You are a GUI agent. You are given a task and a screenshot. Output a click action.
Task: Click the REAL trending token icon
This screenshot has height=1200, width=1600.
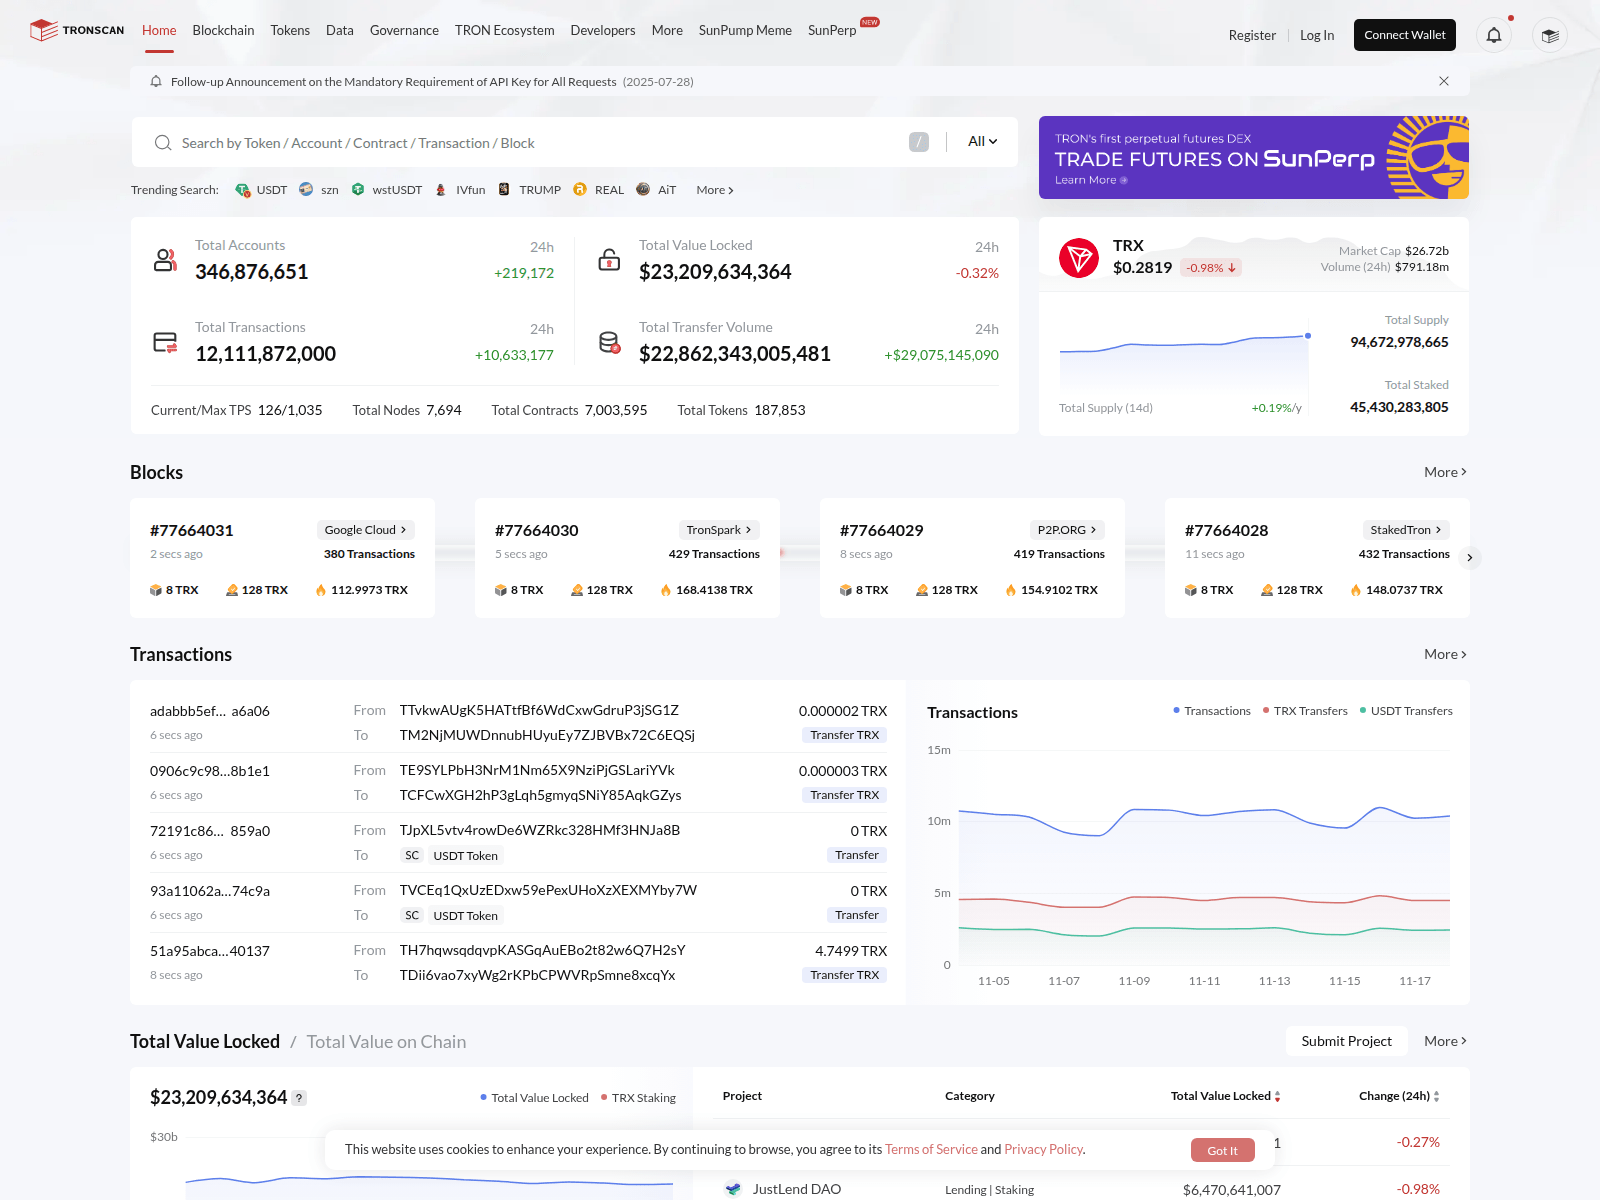(x=580, y=189)
